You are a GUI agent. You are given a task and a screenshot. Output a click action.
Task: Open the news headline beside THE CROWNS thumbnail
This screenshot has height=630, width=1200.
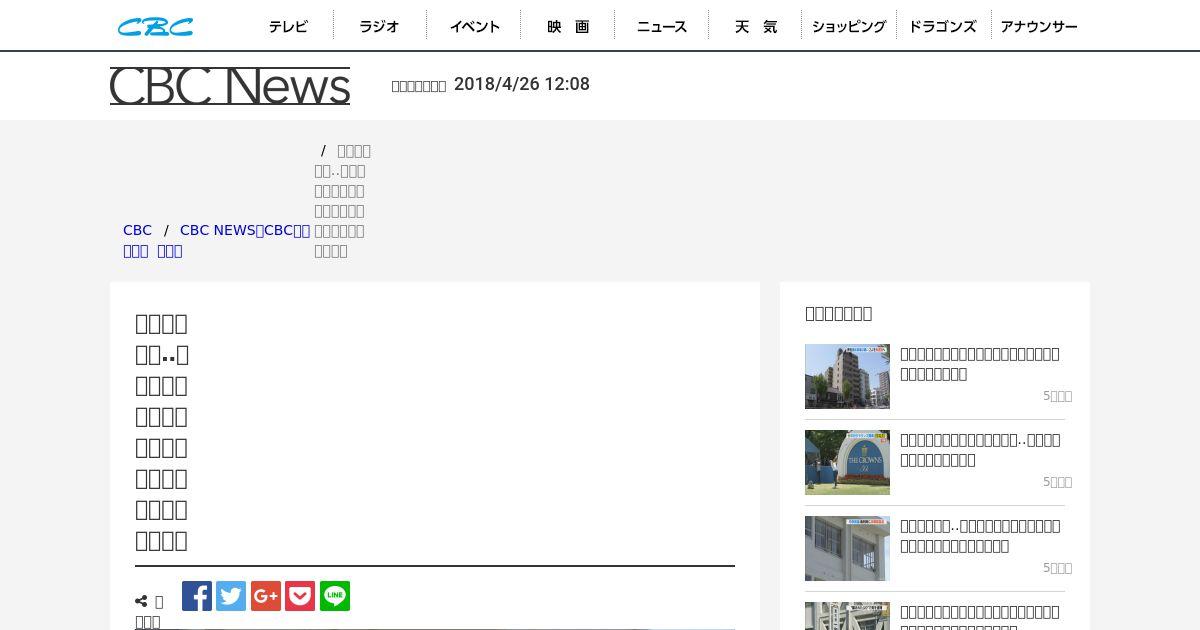(x=980, y=450)
